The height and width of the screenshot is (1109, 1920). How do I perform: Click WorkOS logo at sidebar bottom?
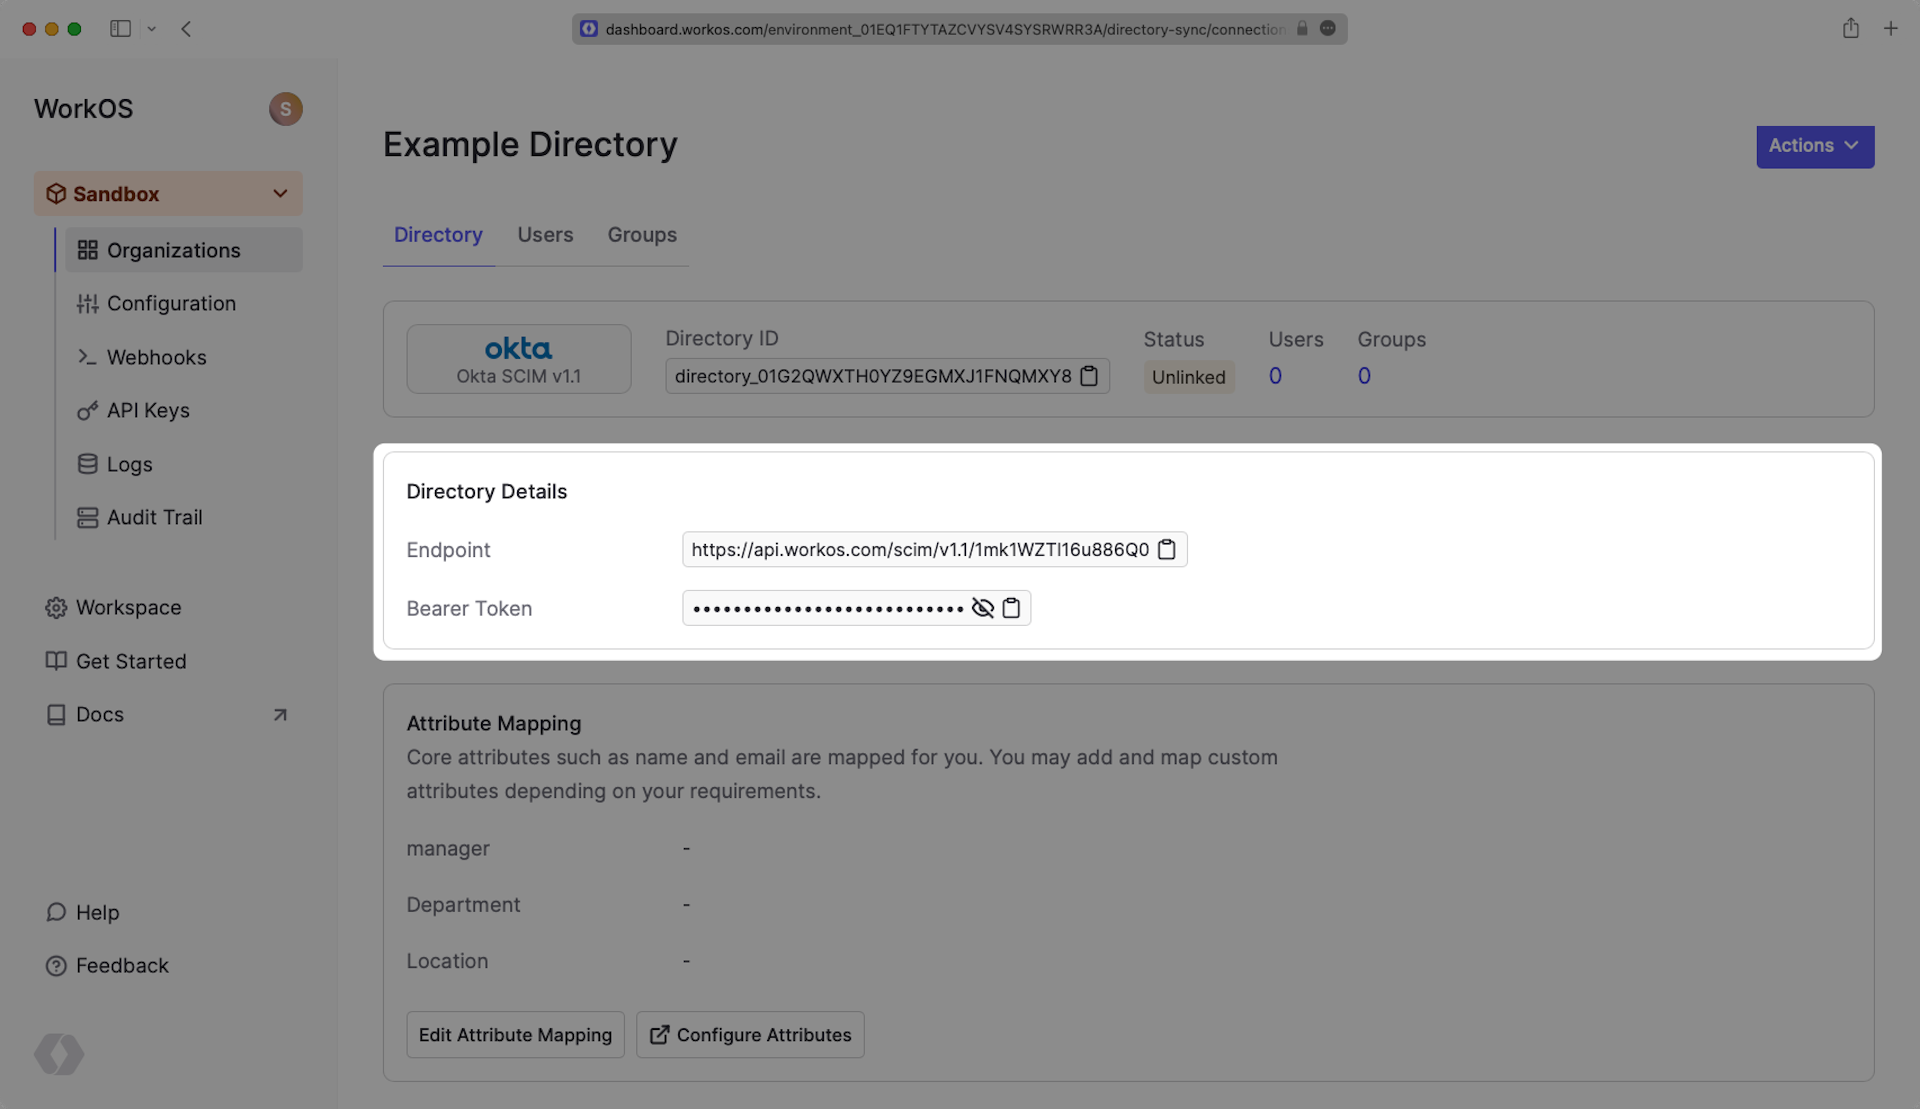pyautogui.click(x=59, y=1054)
